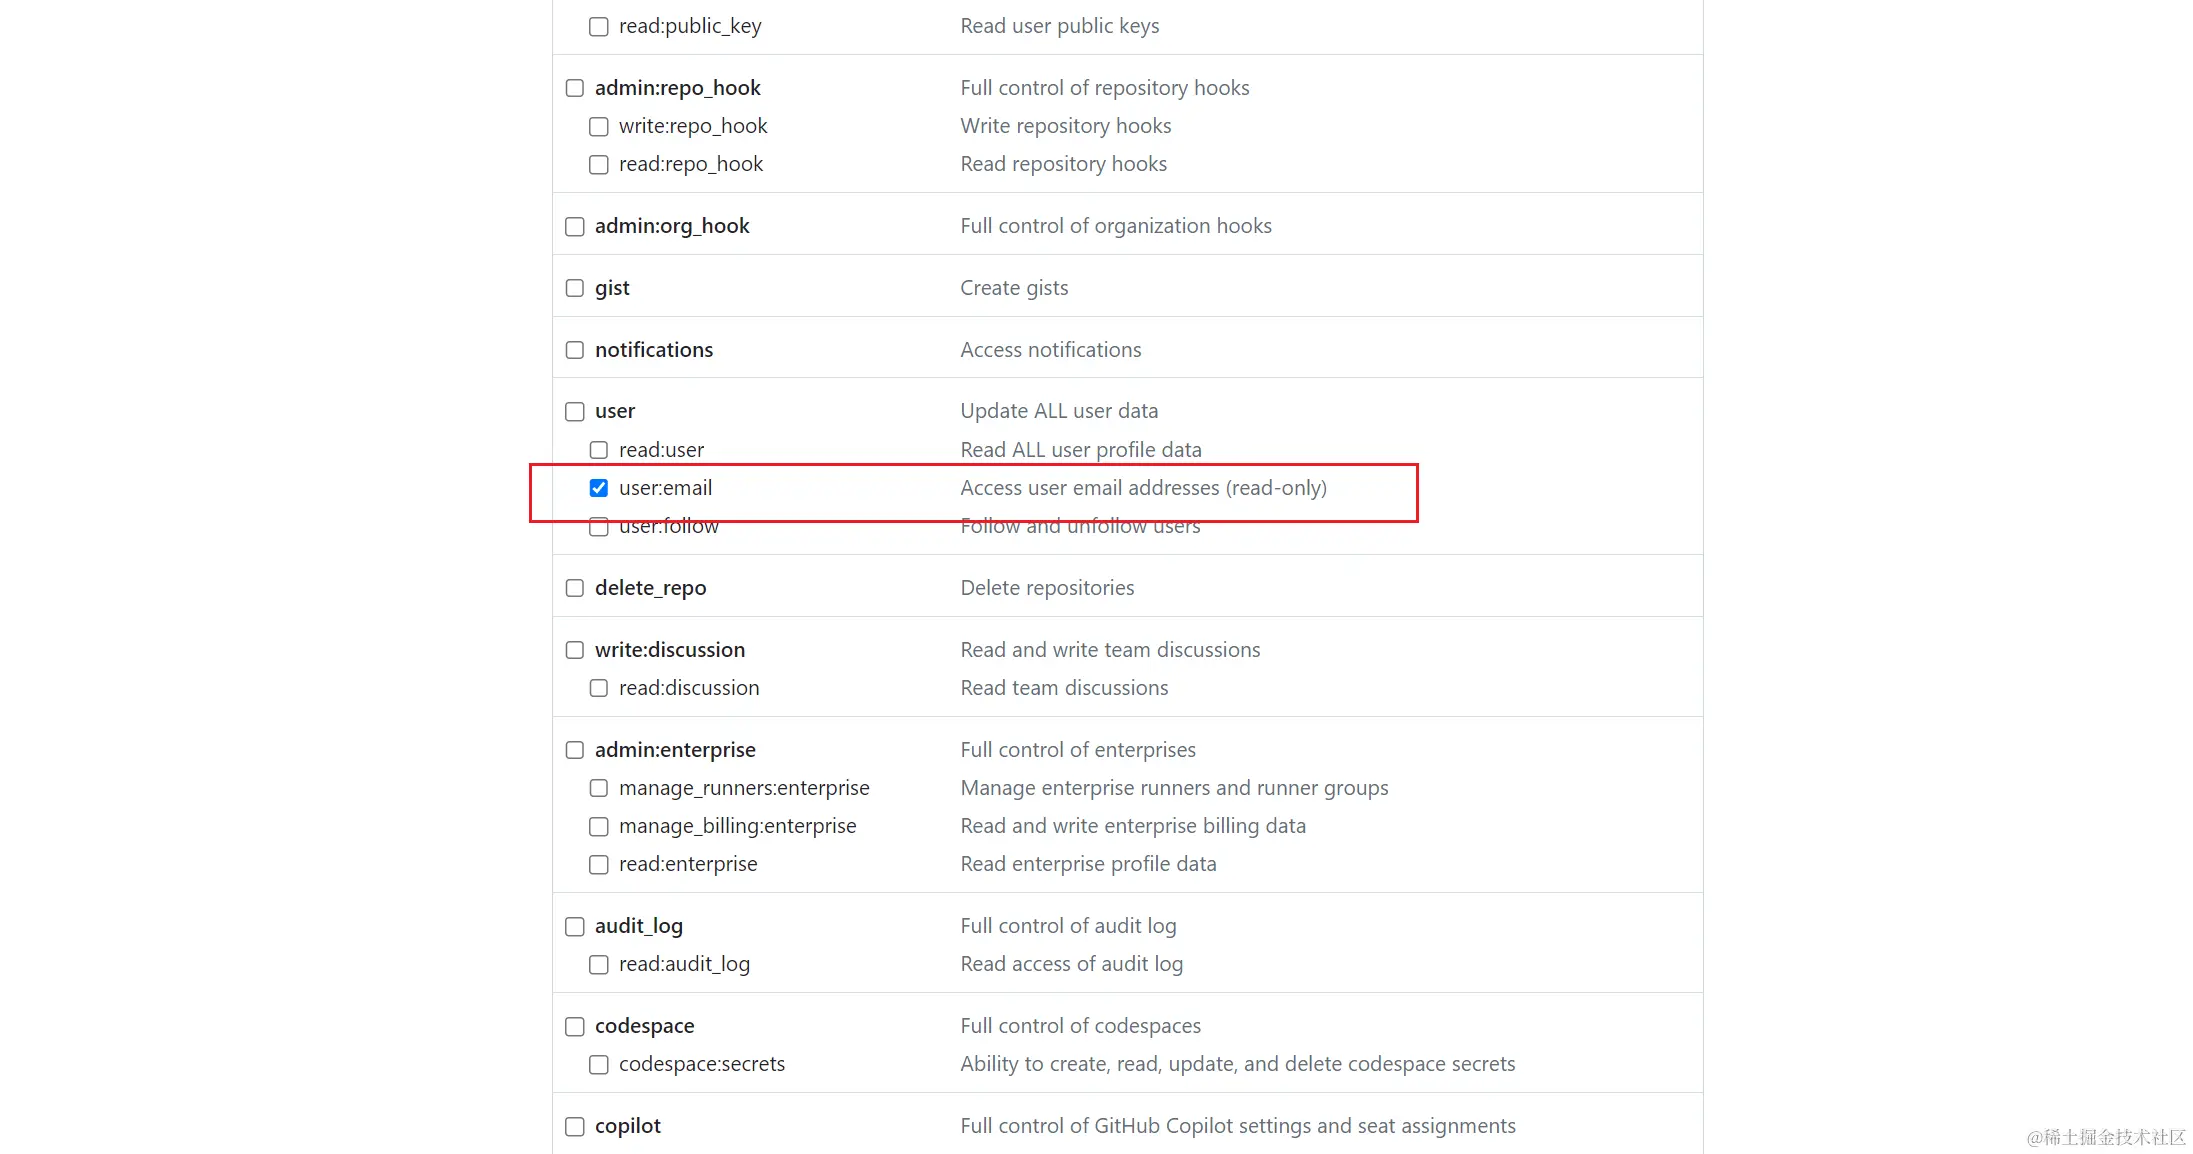Screen dimensions: 2193x1154
Task: Check the write:discussion scope
Action: pyautogui.click(x=575, y=650)
